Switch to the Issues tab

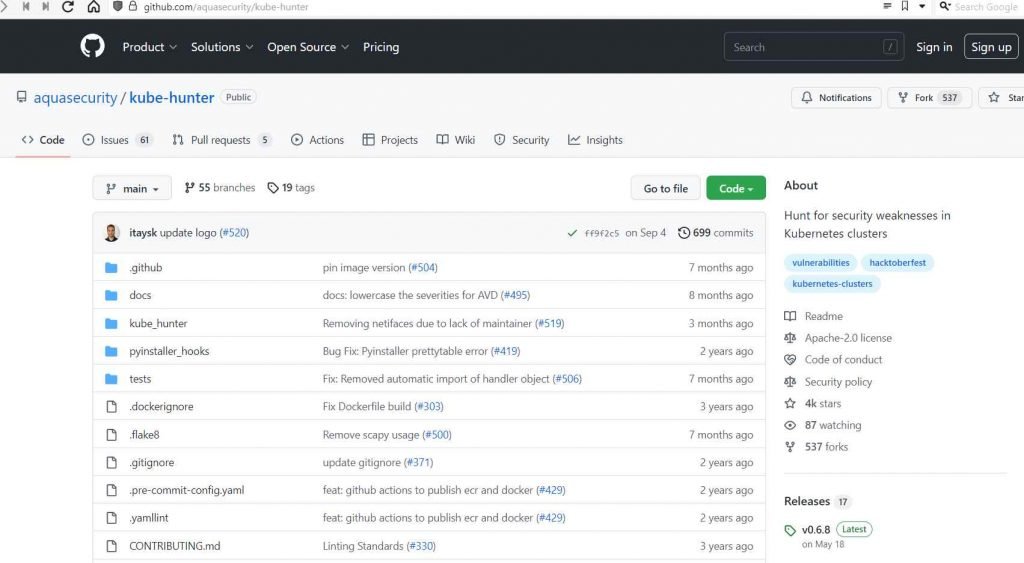(x=118, y=140)
